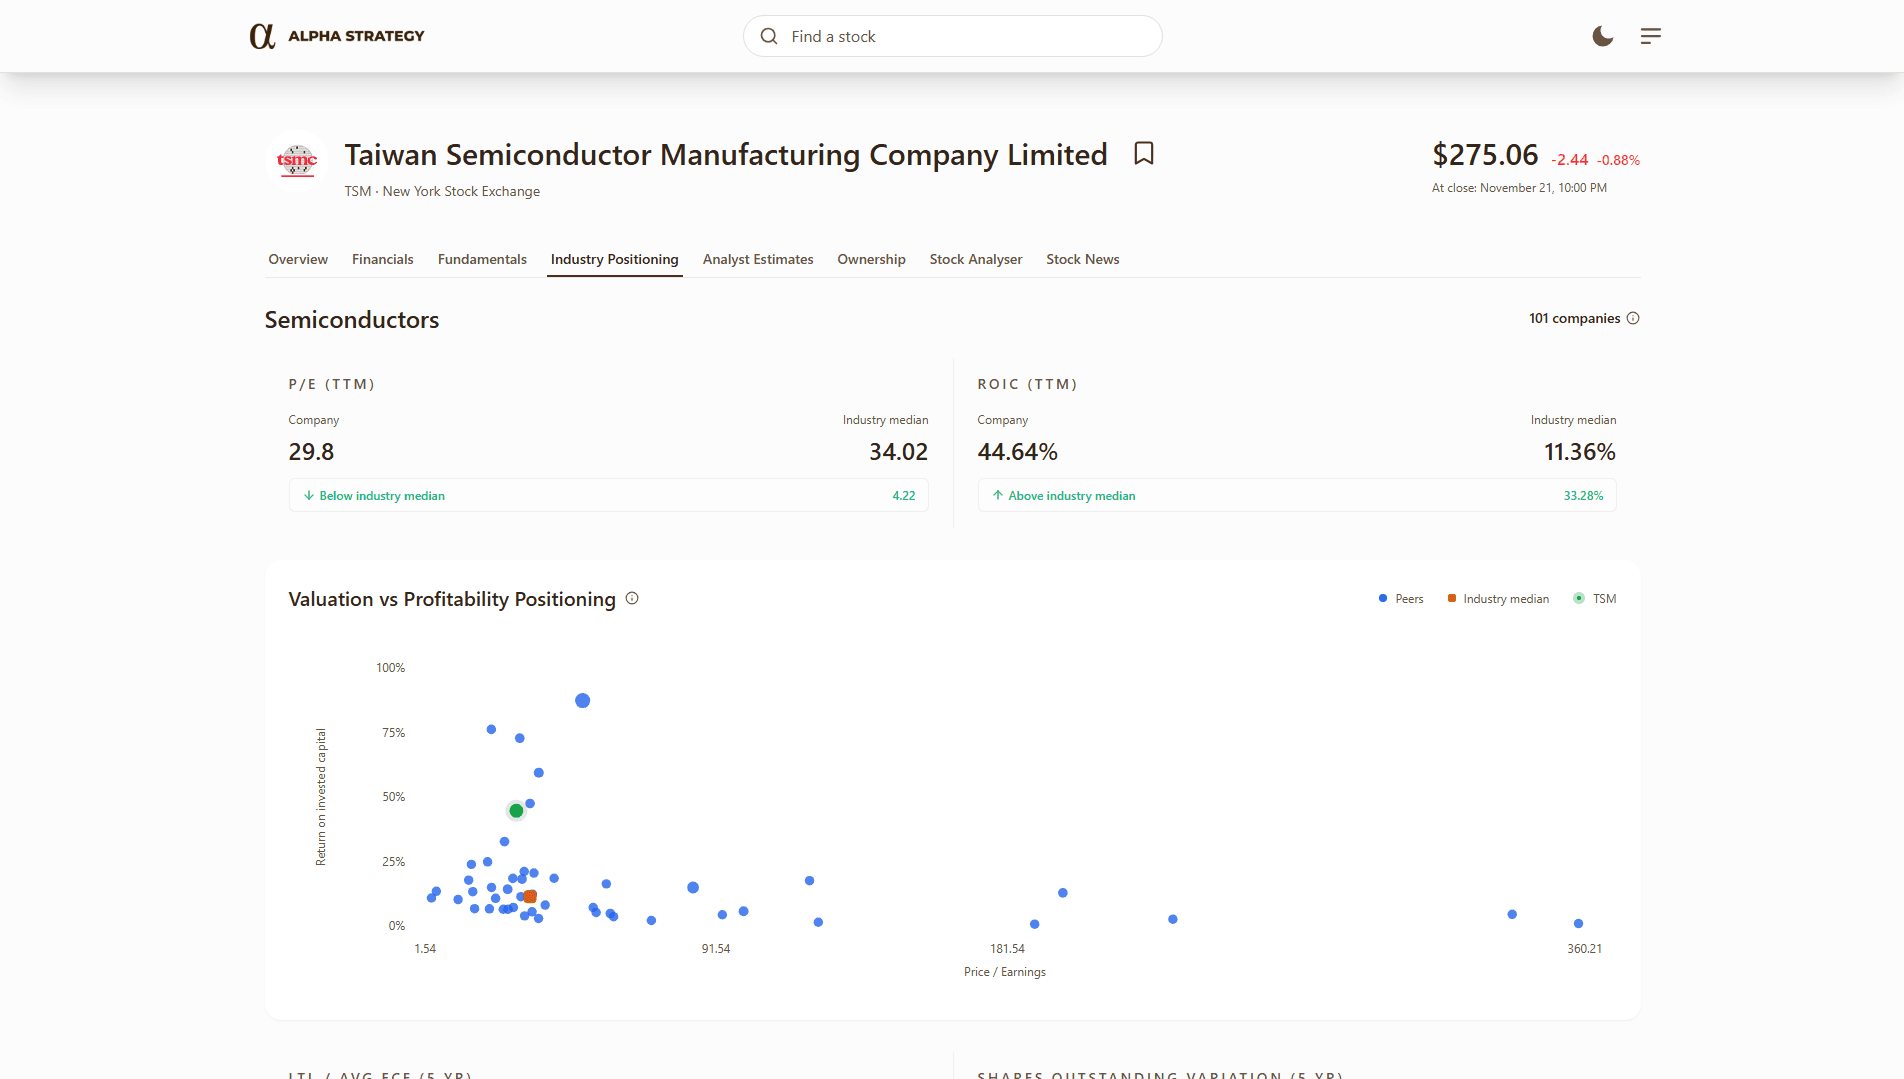
Task: Click the search magnifier icon
Action: (x=768, y=35)
